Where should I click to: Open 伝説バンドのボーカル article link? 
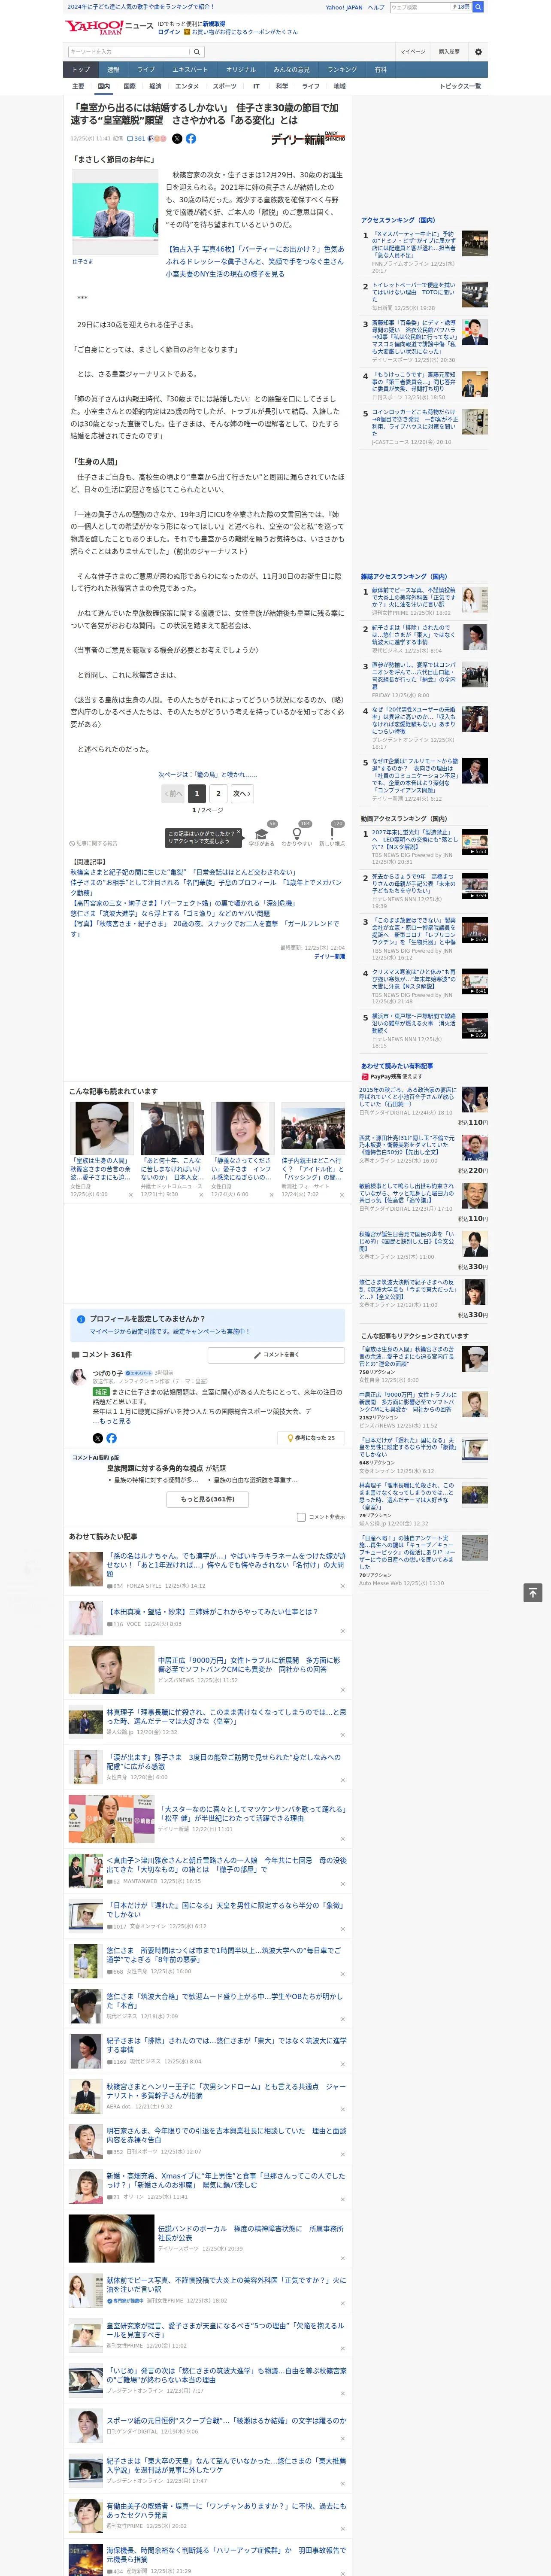coord(250,2233)
